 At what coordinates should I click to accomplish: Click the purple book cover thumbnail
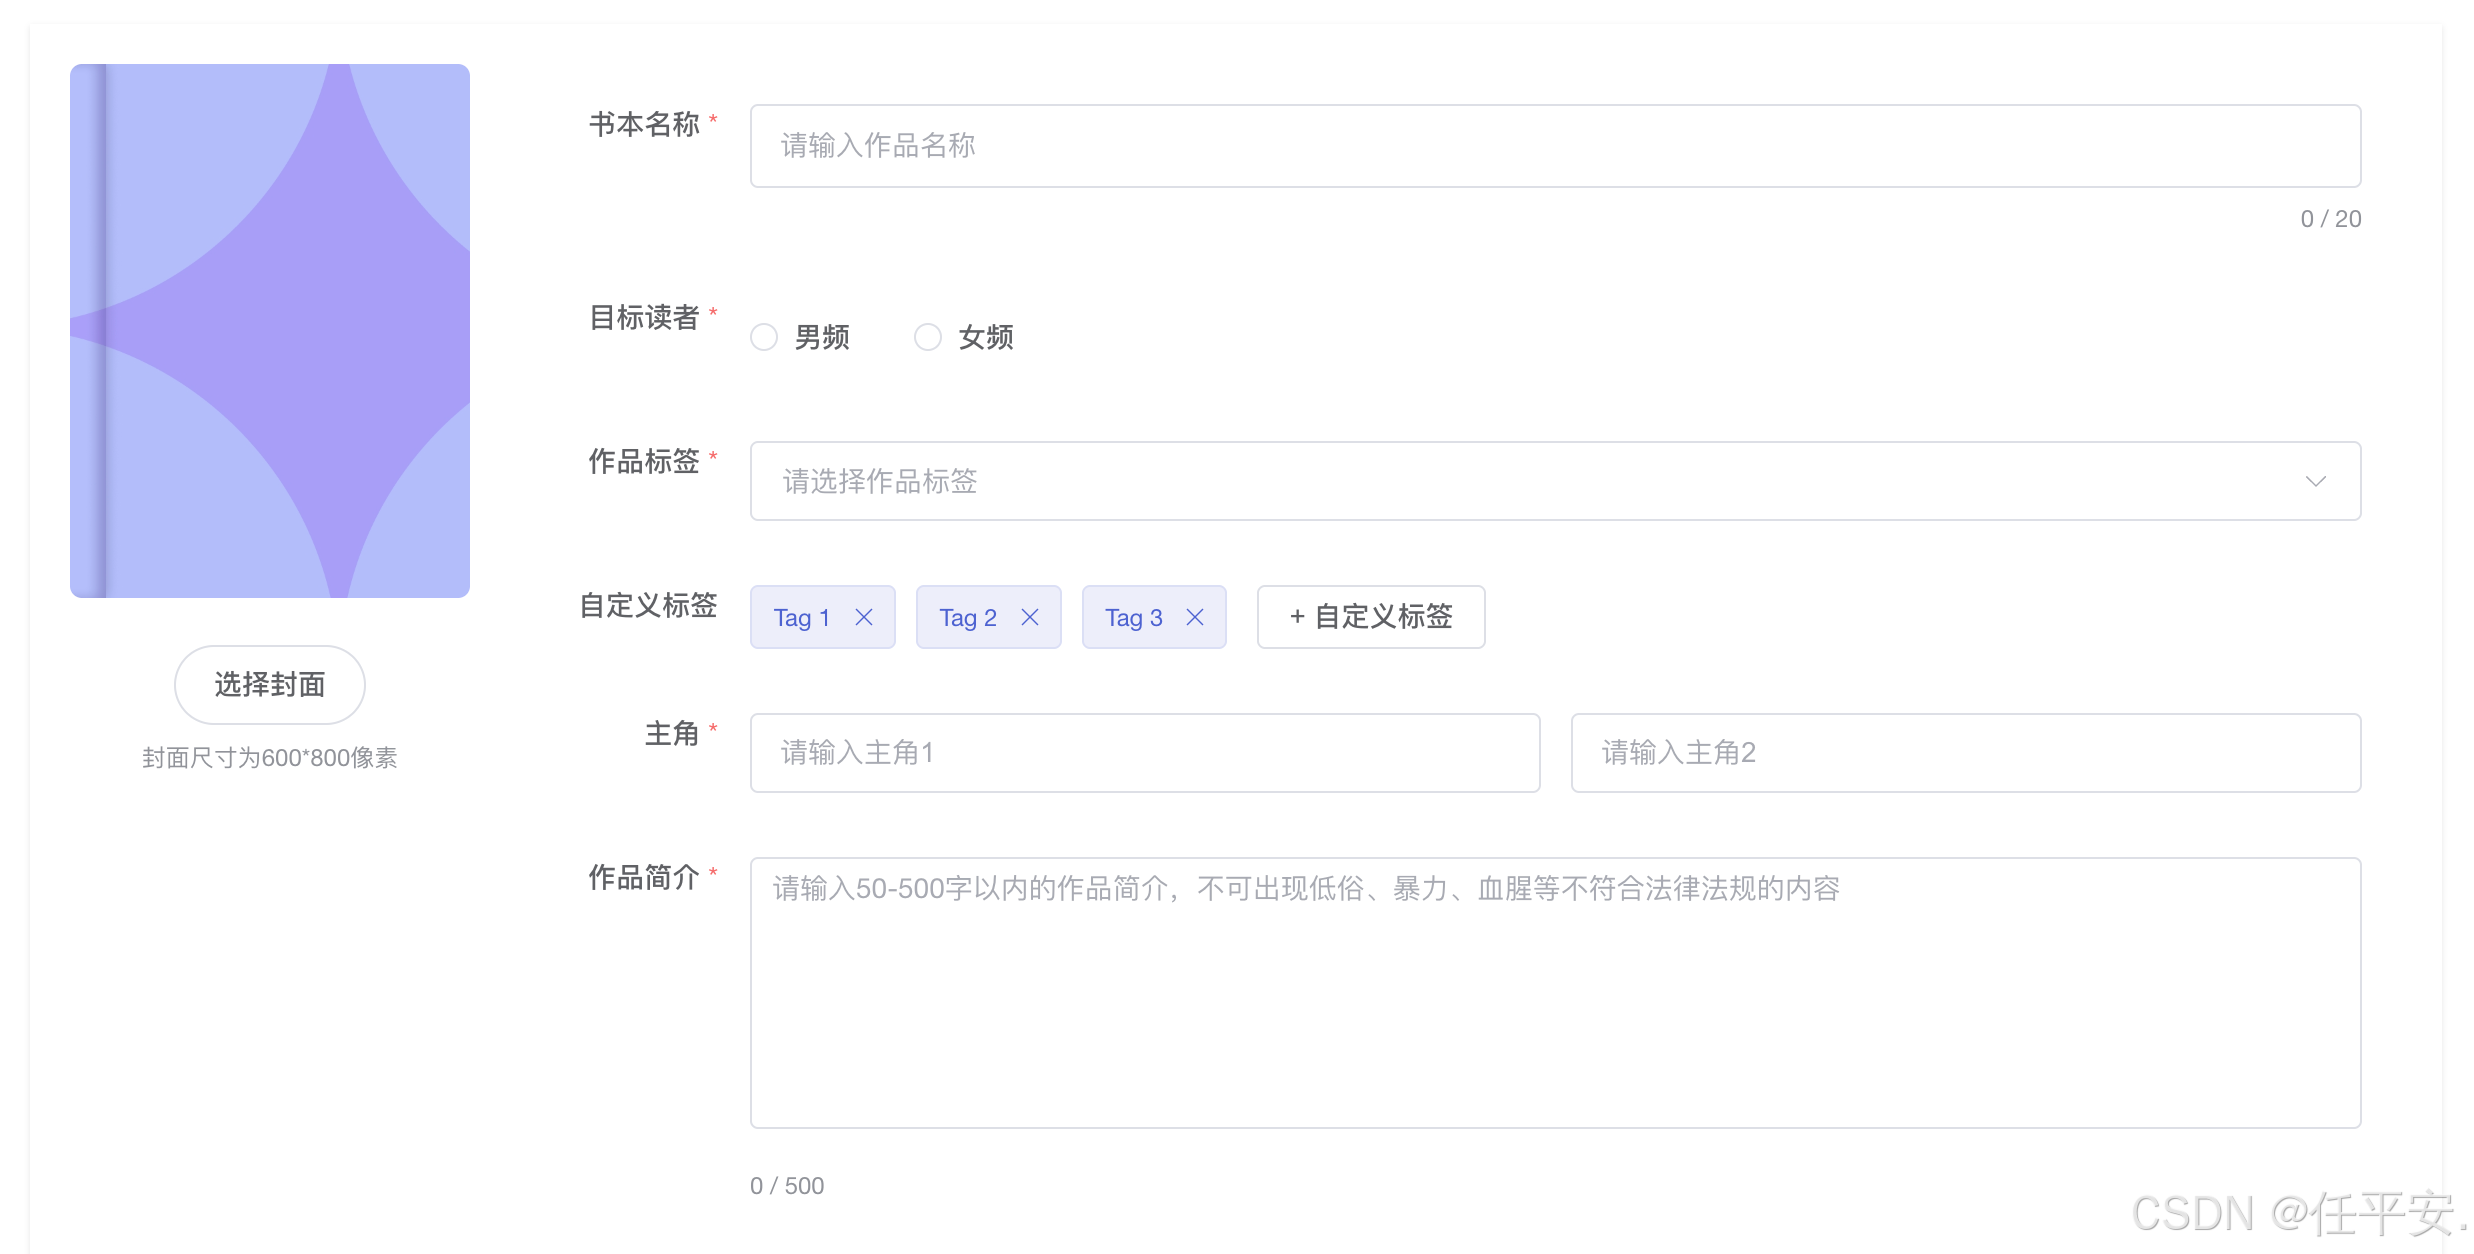[x=270, y=331]
